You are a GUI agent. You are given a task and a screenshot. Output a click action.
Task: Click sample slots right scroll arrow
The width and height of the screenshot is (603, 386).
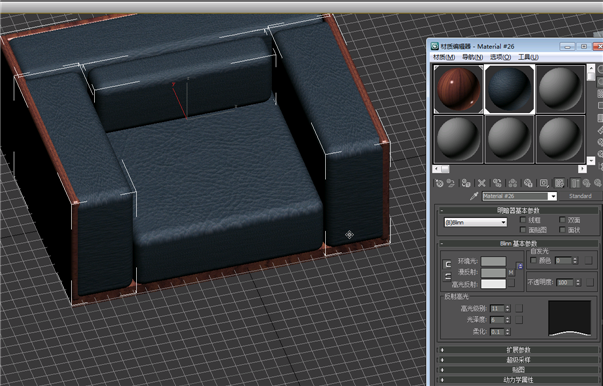582,169
